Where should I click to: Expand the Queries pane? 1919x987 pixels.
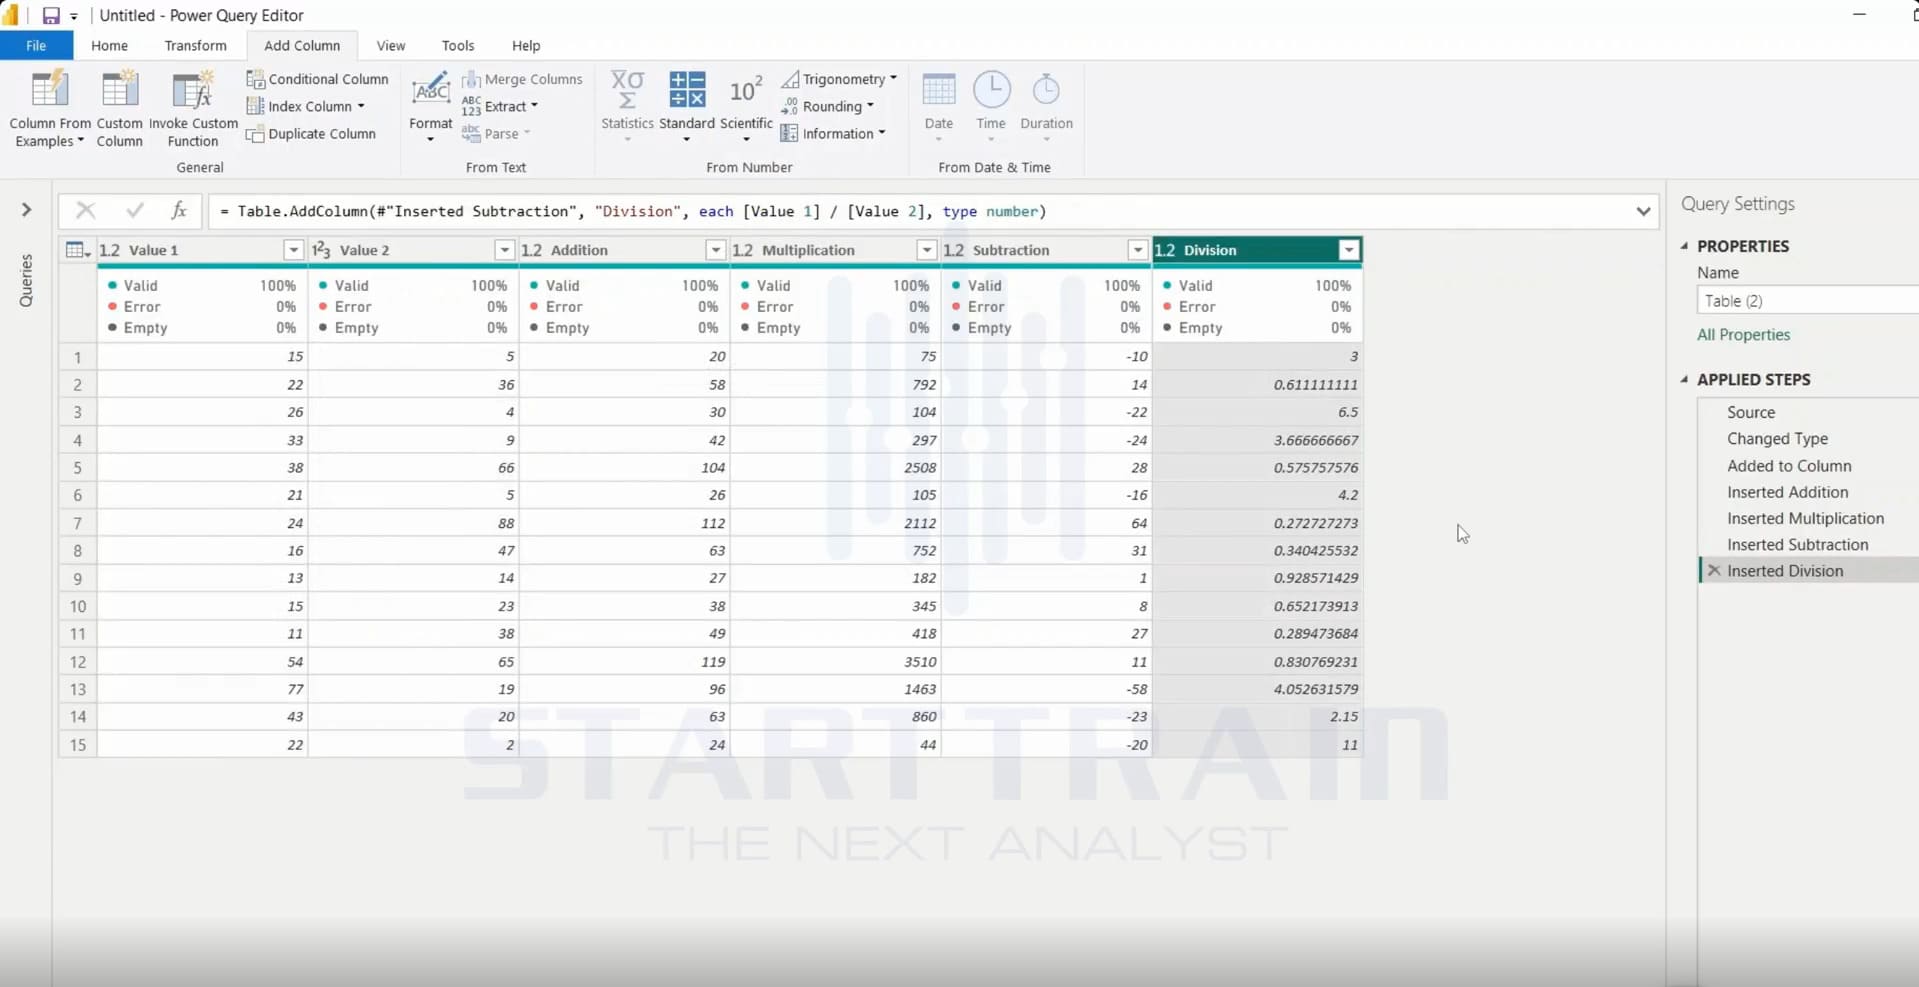tap(26, 209)
